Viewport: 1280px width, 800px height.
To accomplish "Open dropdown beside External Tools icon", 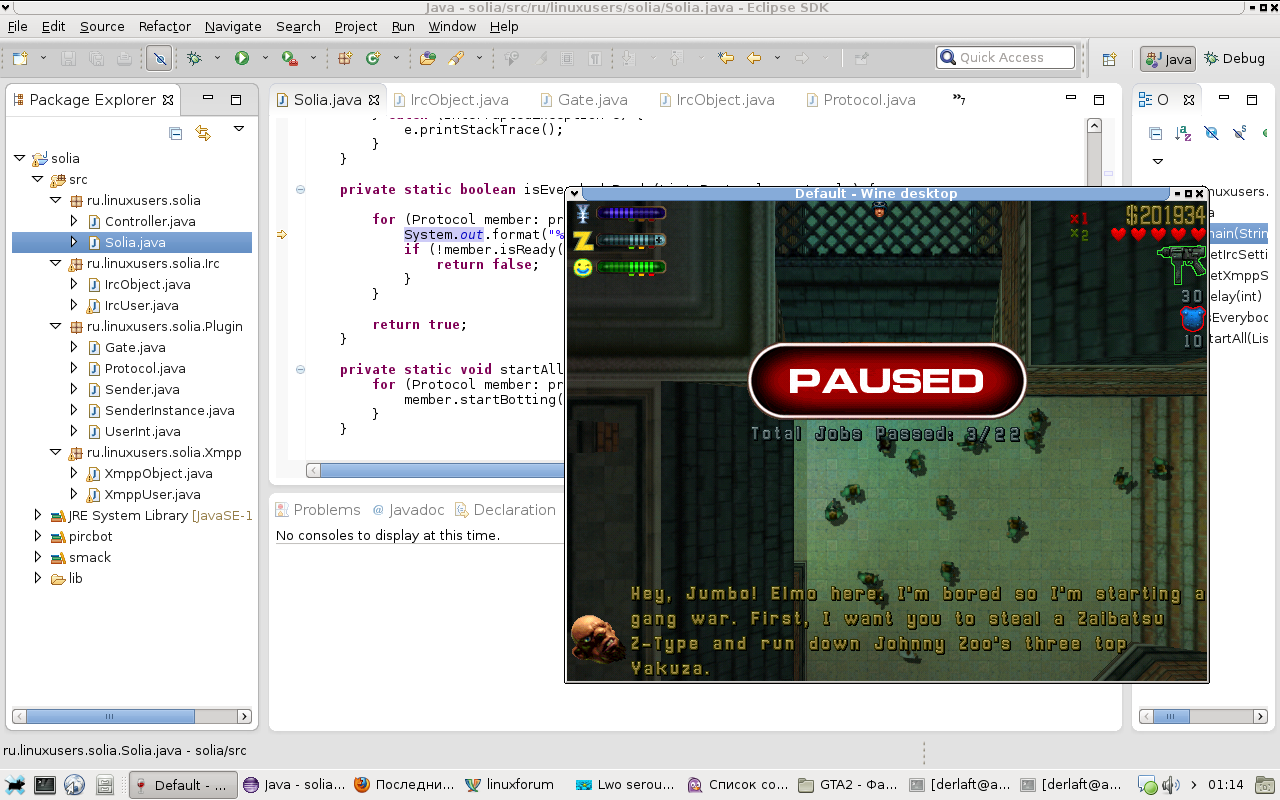I will [x=312, y=58].
